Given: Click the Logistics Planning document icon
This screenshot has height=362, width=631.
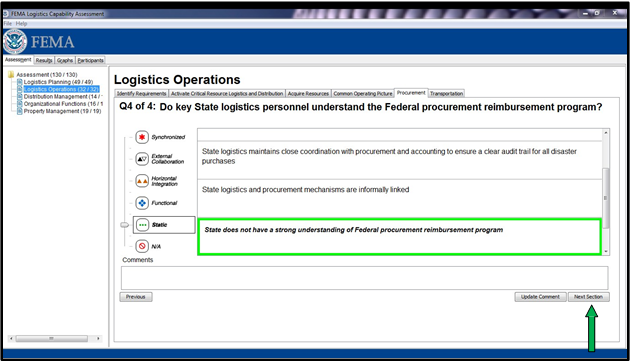Looking at the screenshot, I should [x=19, y=82].
